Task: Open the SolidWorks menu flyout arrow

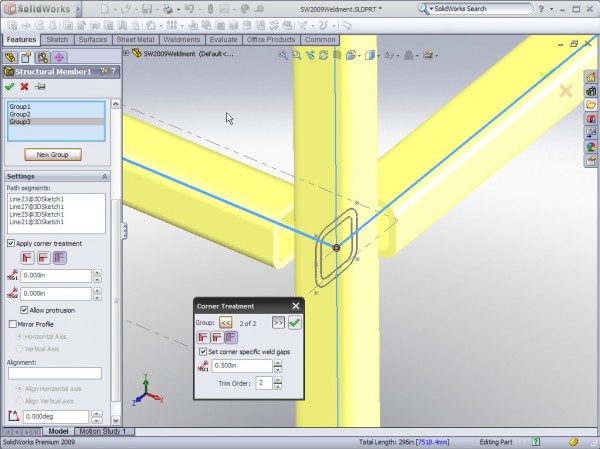Action: [x=77, y=9]
